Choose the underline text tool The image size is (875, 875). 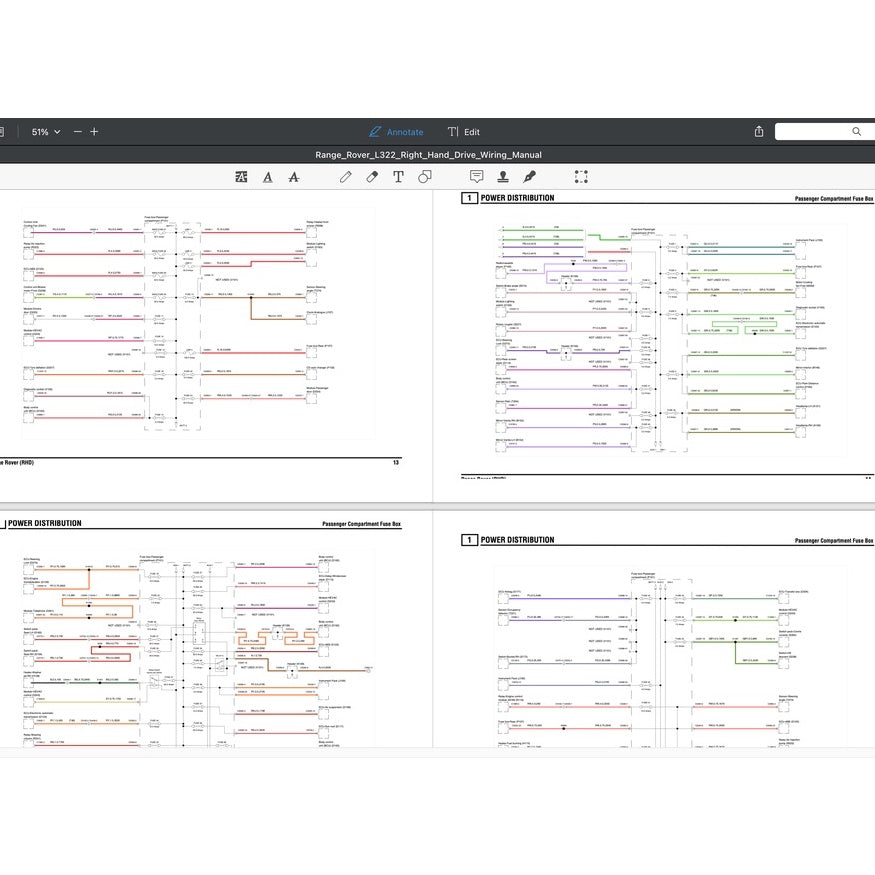pyautogui.click(x=267, y=177)
